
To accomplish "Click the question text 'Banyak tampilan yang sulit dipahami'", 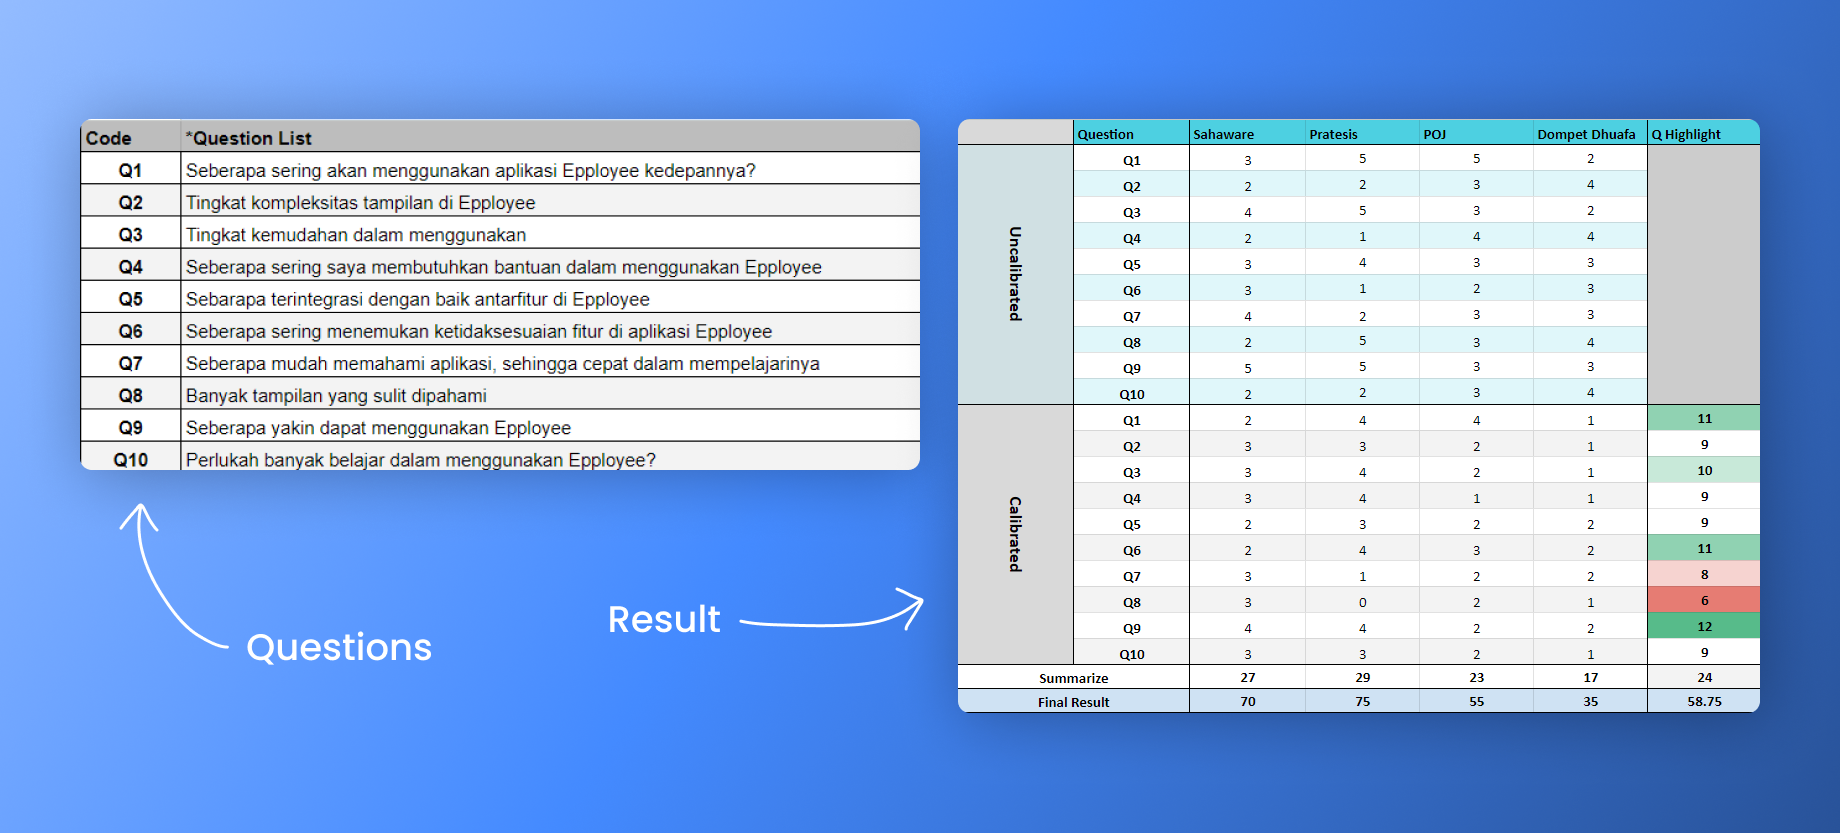I will click(x=336, y=396).
